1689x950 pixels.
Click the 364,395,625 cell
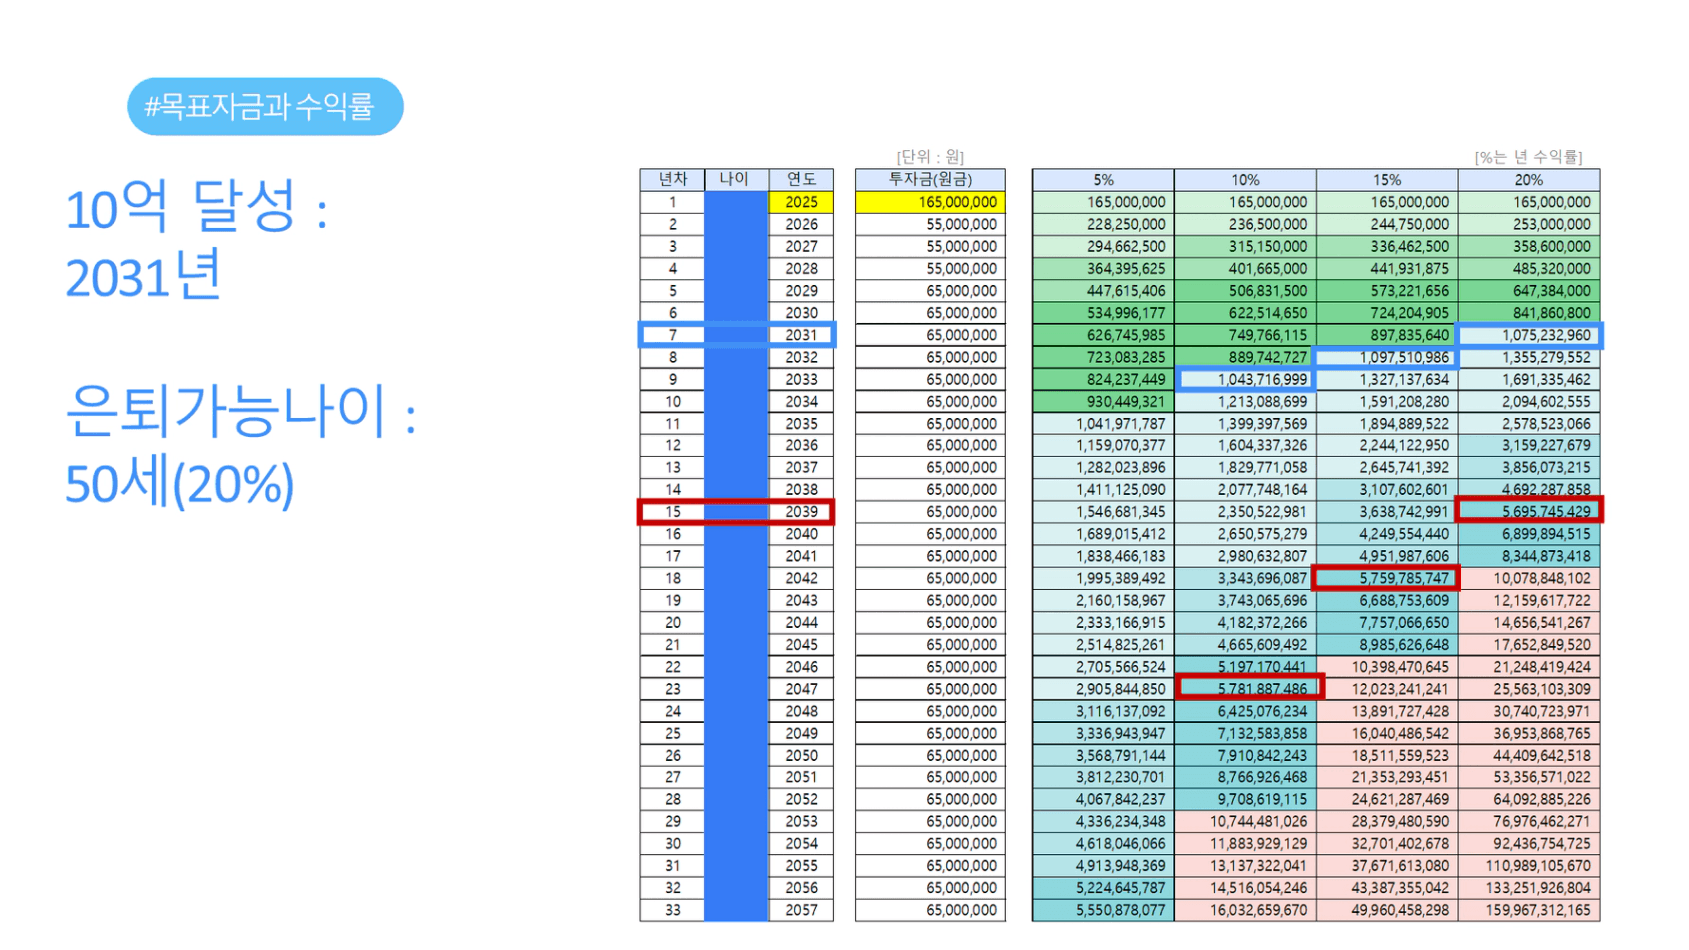(x=1103, y=269)
